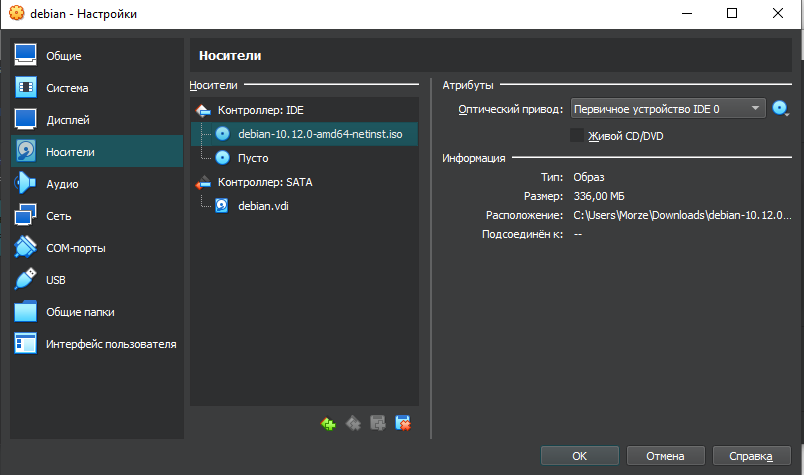Enable the Живой CD/DVD checkbox

(577, 135)
